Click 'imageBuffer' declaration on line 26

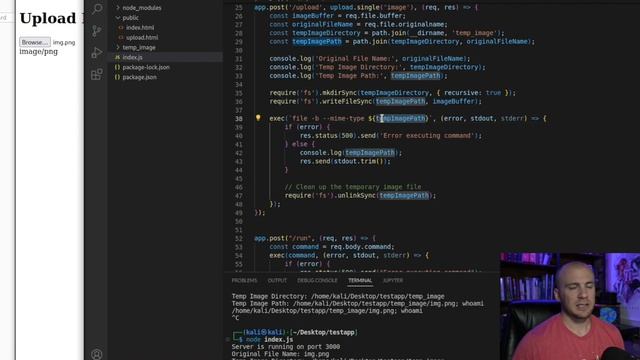[313, 16]
